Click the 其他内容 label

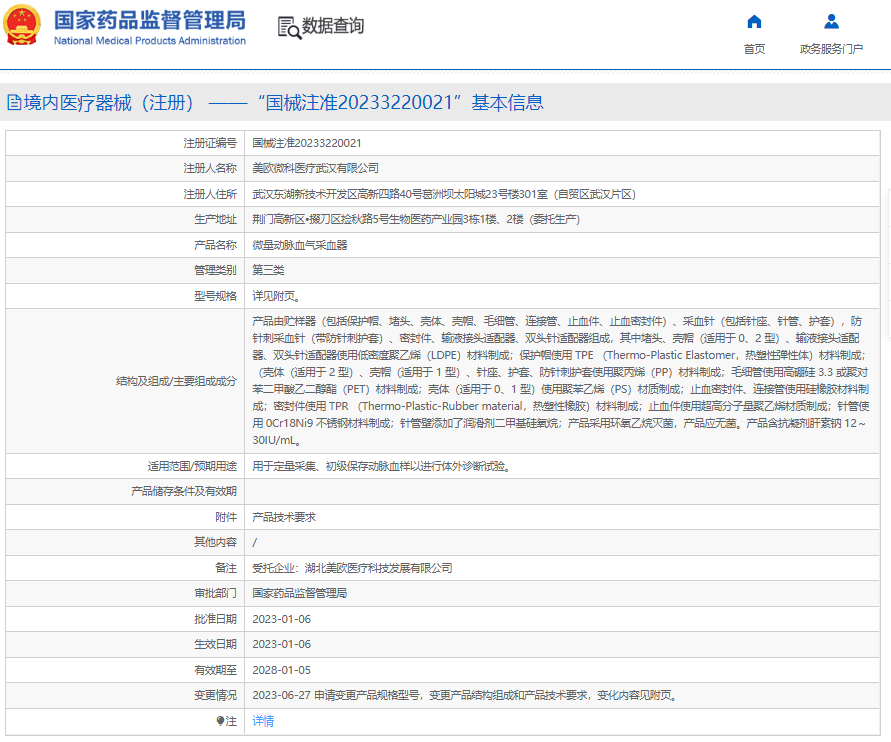click(x=215, y=542)
